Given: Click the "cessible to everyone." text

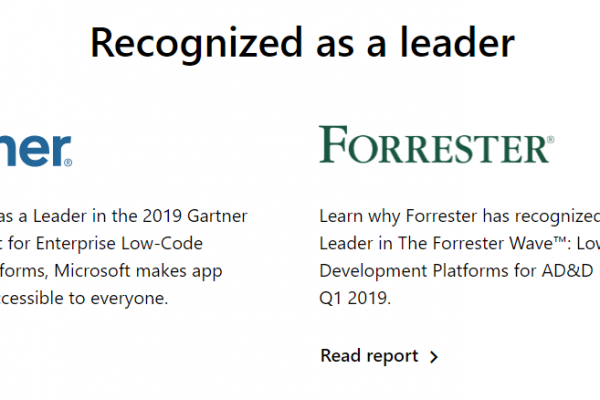Looking at the screenshot, I should (84, 297).
